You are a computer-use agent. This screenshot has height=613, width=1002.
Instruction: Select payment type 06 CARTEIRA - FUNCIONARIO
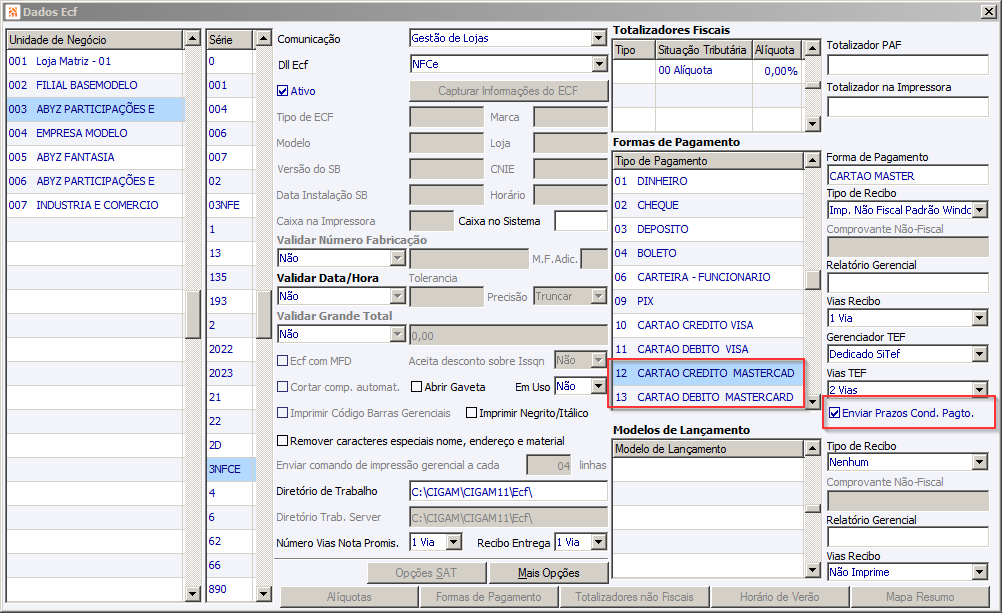point(707,277)
